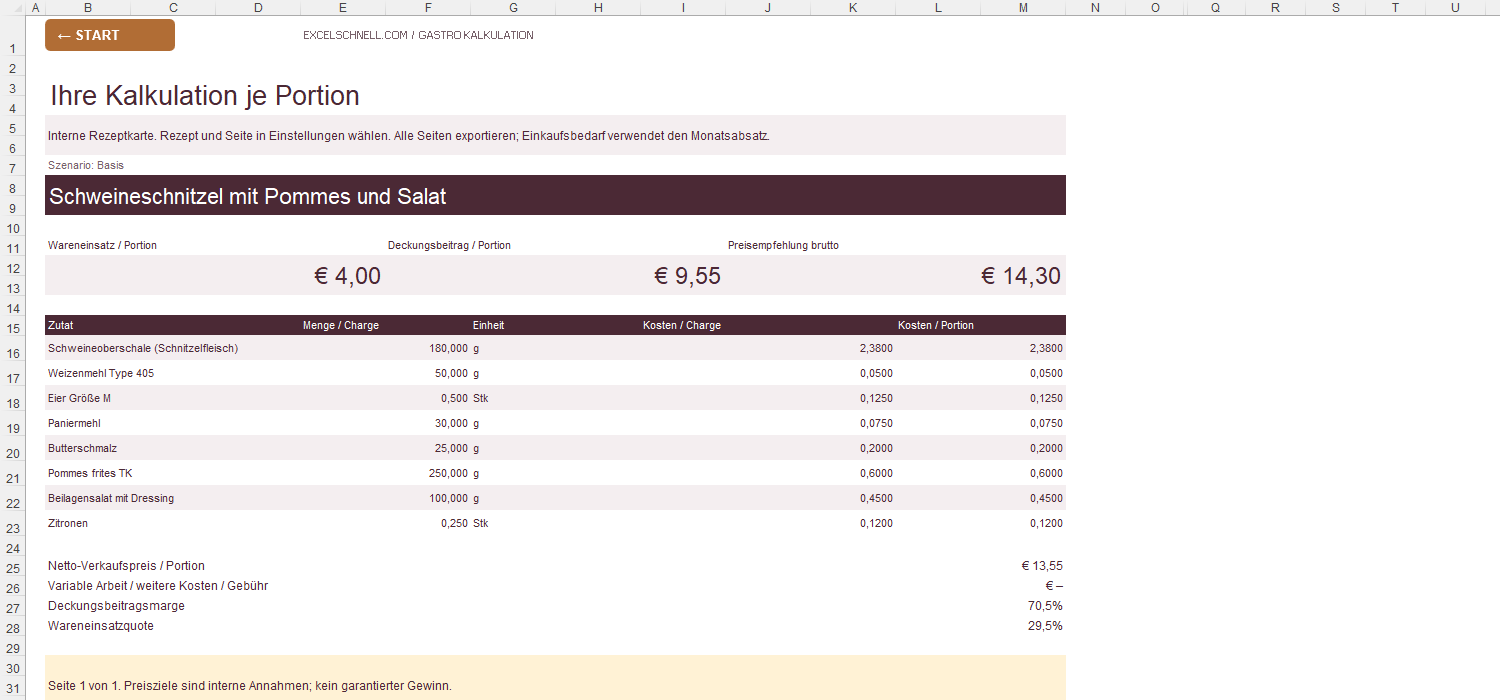Click the Wareneinsatzquote label
This screenshot has width=1500, height=700.
click(101, 626)
